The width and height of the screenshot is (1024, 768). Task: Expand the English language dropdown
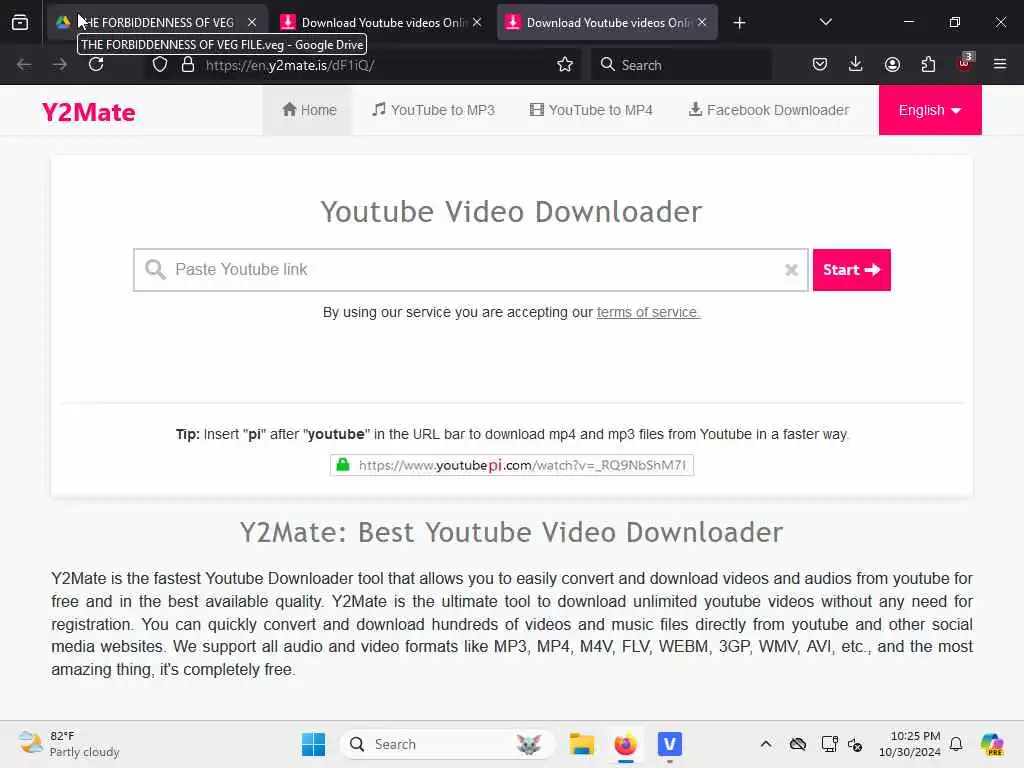930,110
